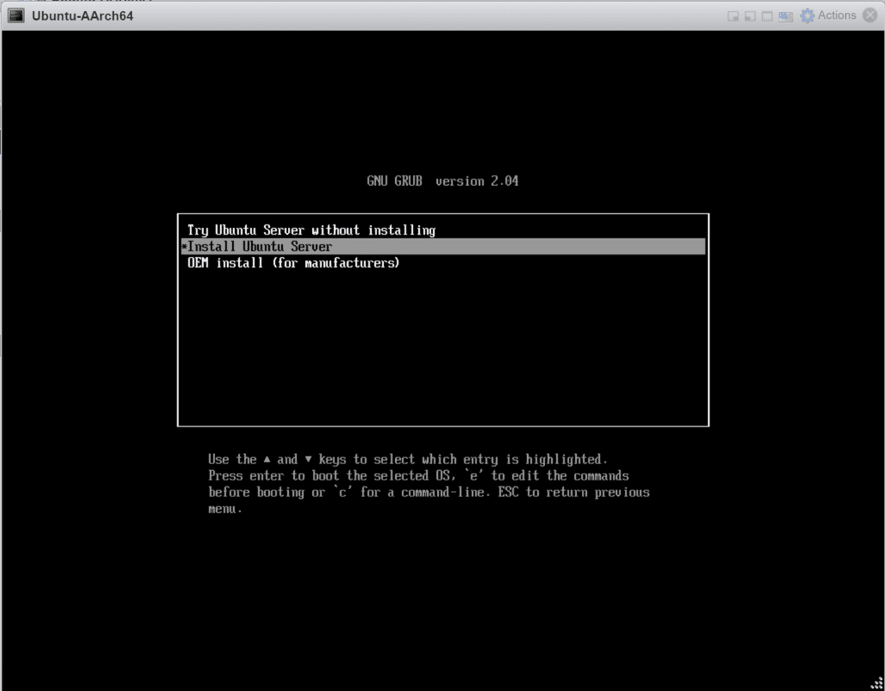This screenshot has height=691, width=885.
Task: Click the blue two-panel console icon
Action: [x=786, y=16]
